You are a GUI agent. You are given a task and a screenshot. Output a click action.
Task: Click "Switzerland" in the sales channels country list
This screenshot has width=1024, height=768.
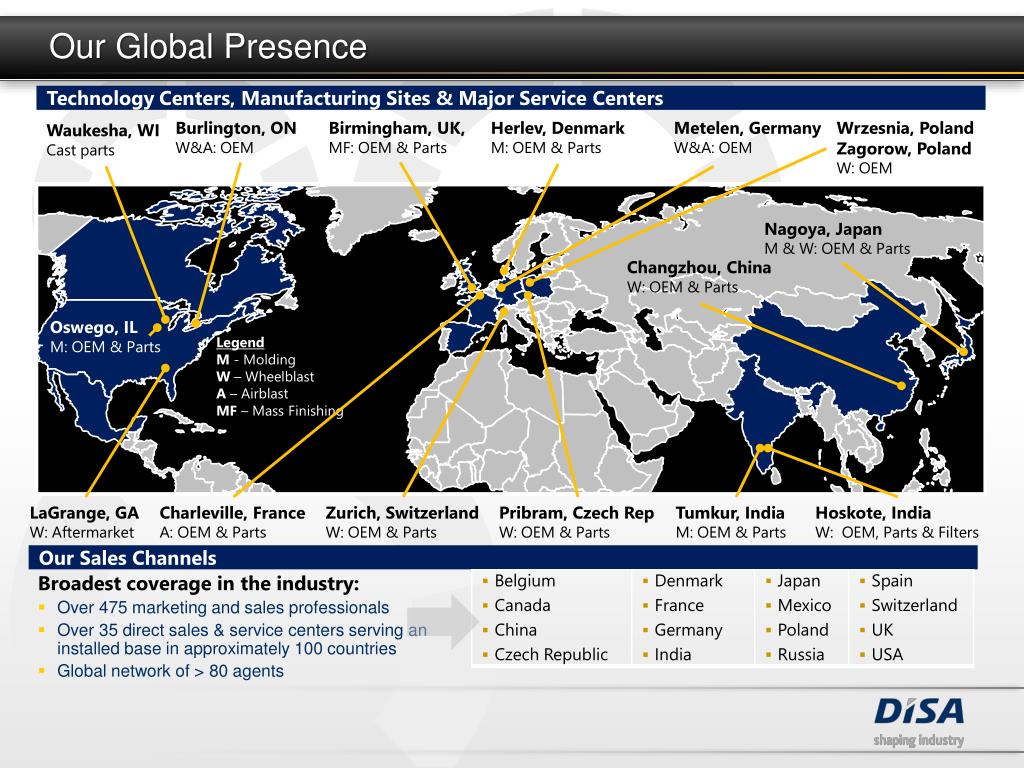[x=914, y=605]
